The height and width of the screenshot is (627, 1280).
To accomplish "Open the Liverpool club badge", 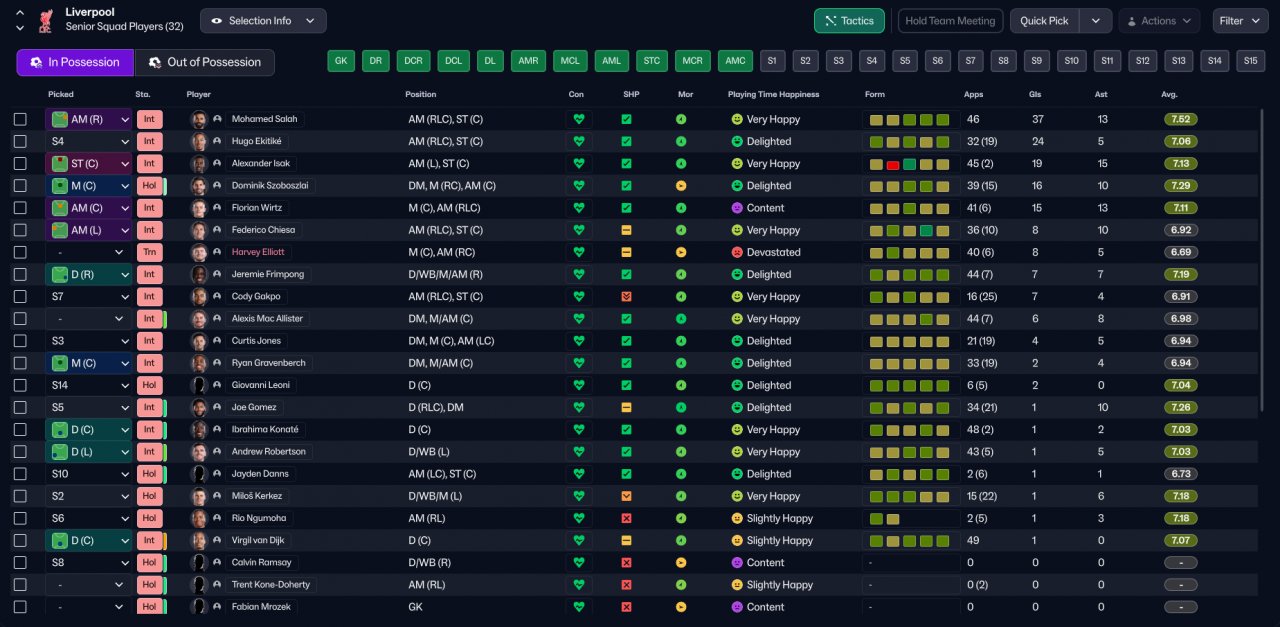I will pyautogui.click(x=45, y=20).
